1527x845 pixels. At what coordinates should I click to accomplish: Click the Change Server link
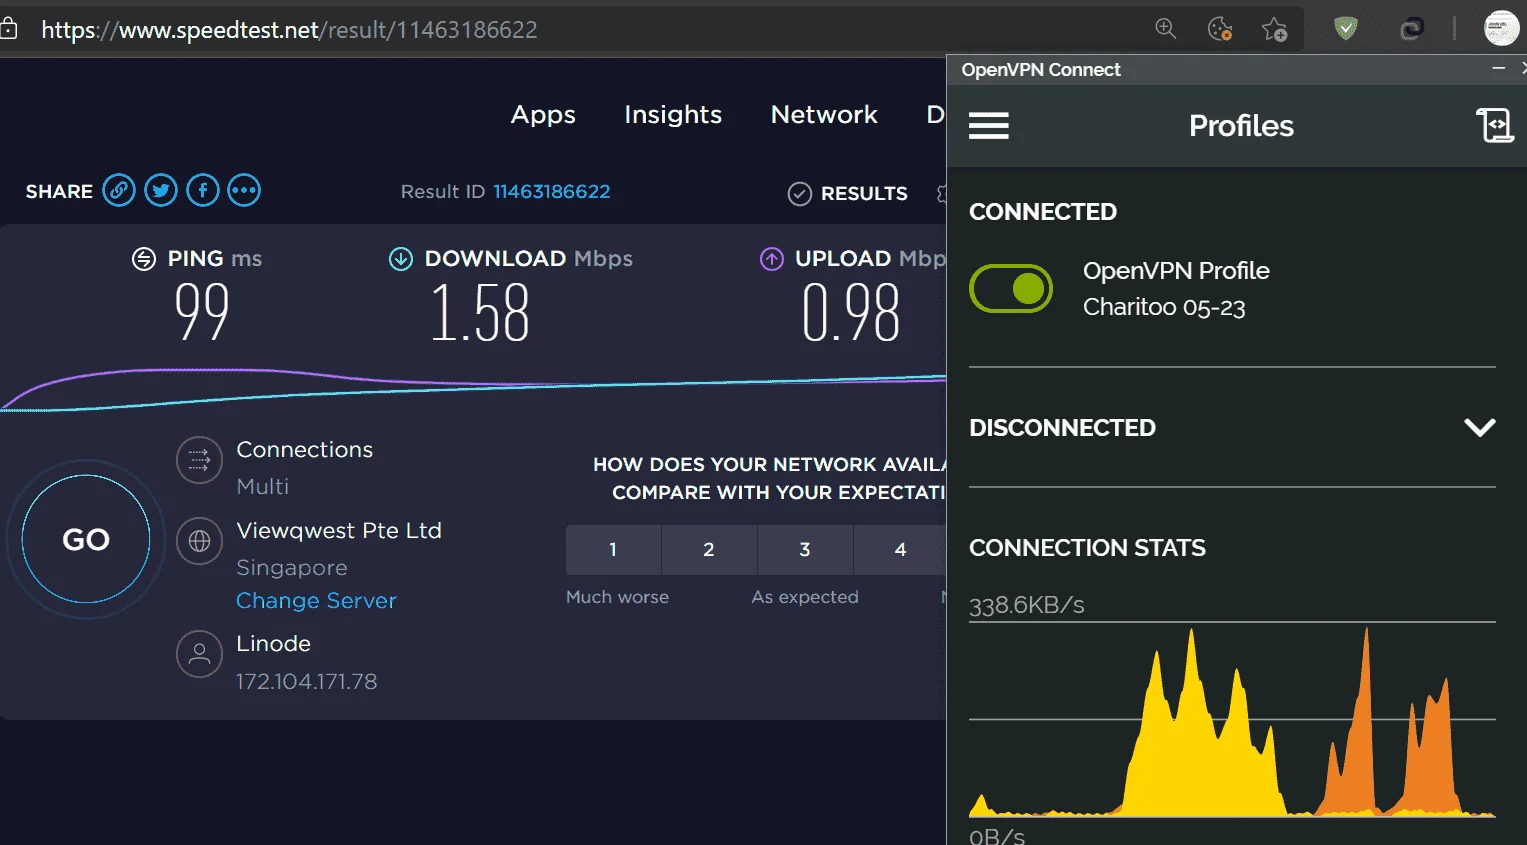pyautogui.click(x=316, y=601)
